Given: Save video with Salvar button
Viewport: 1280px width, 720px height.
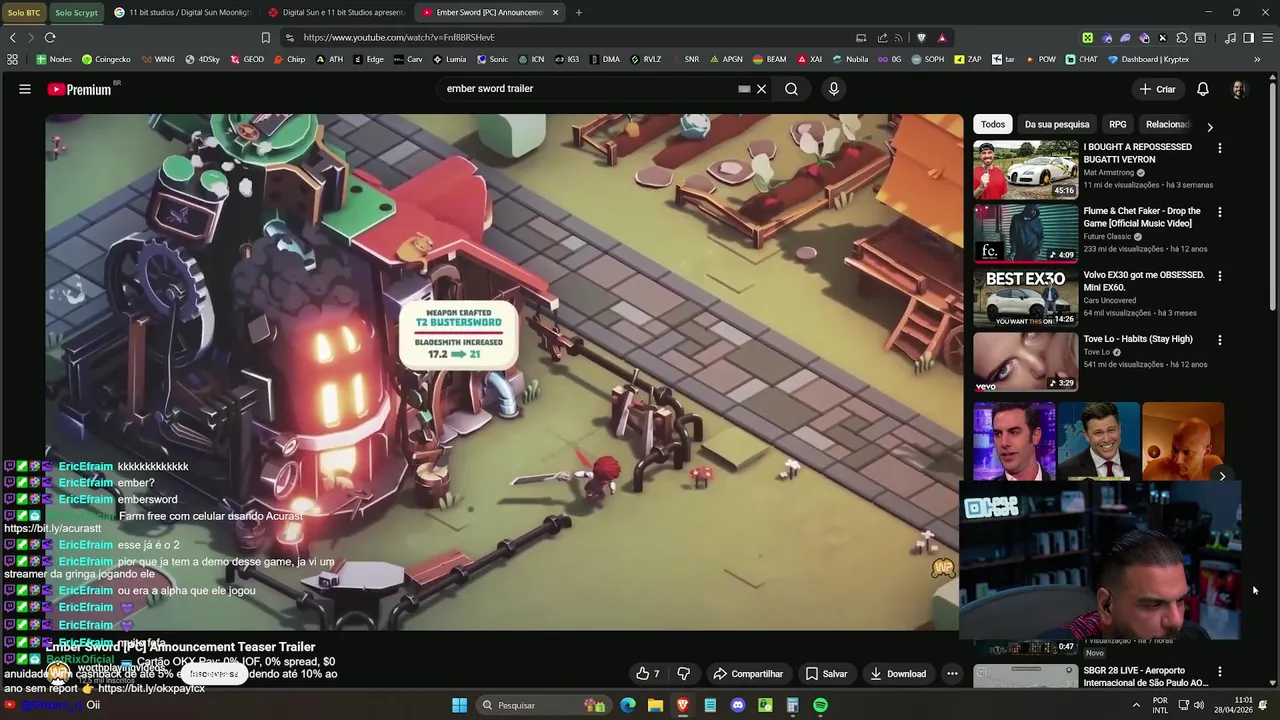Looking at the screenshot, I should click(x=827, y=674).
